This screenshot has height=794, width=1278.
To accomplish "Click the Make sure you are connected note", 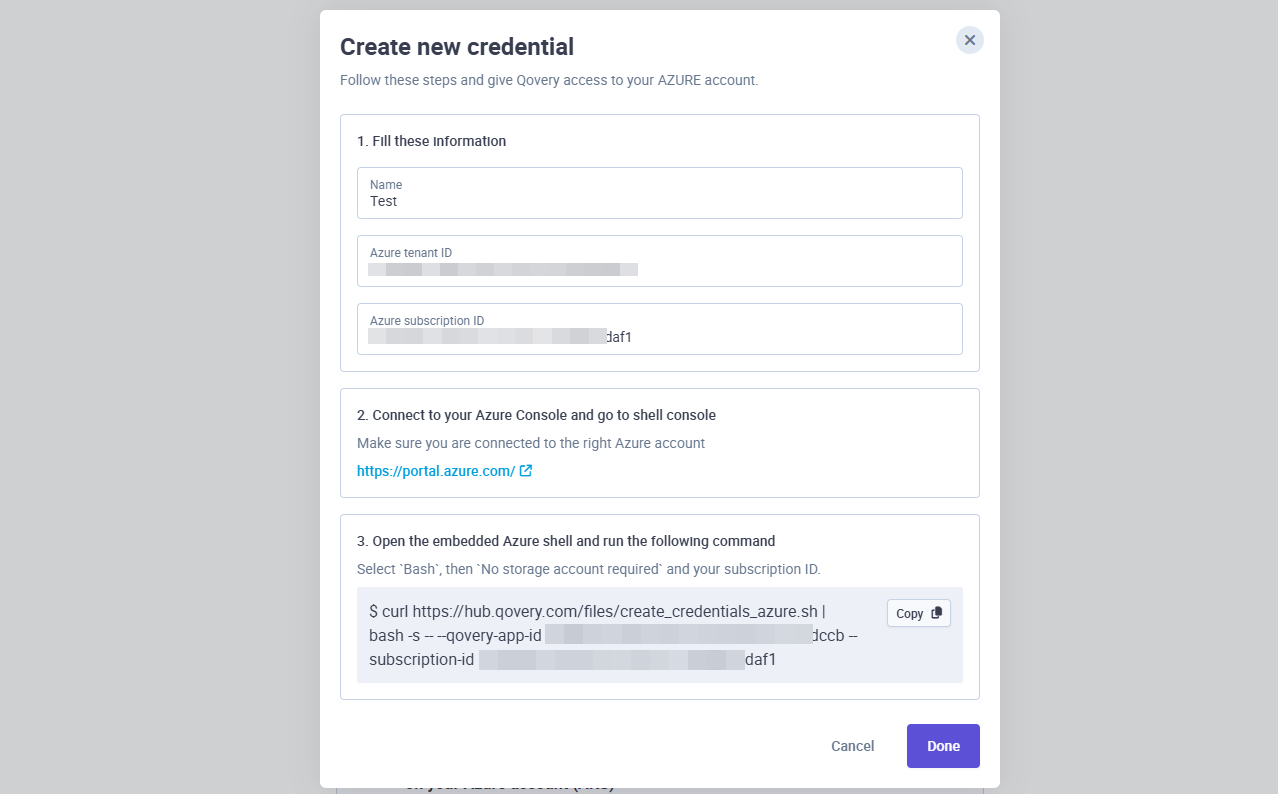I will click(x=531, y=443).
